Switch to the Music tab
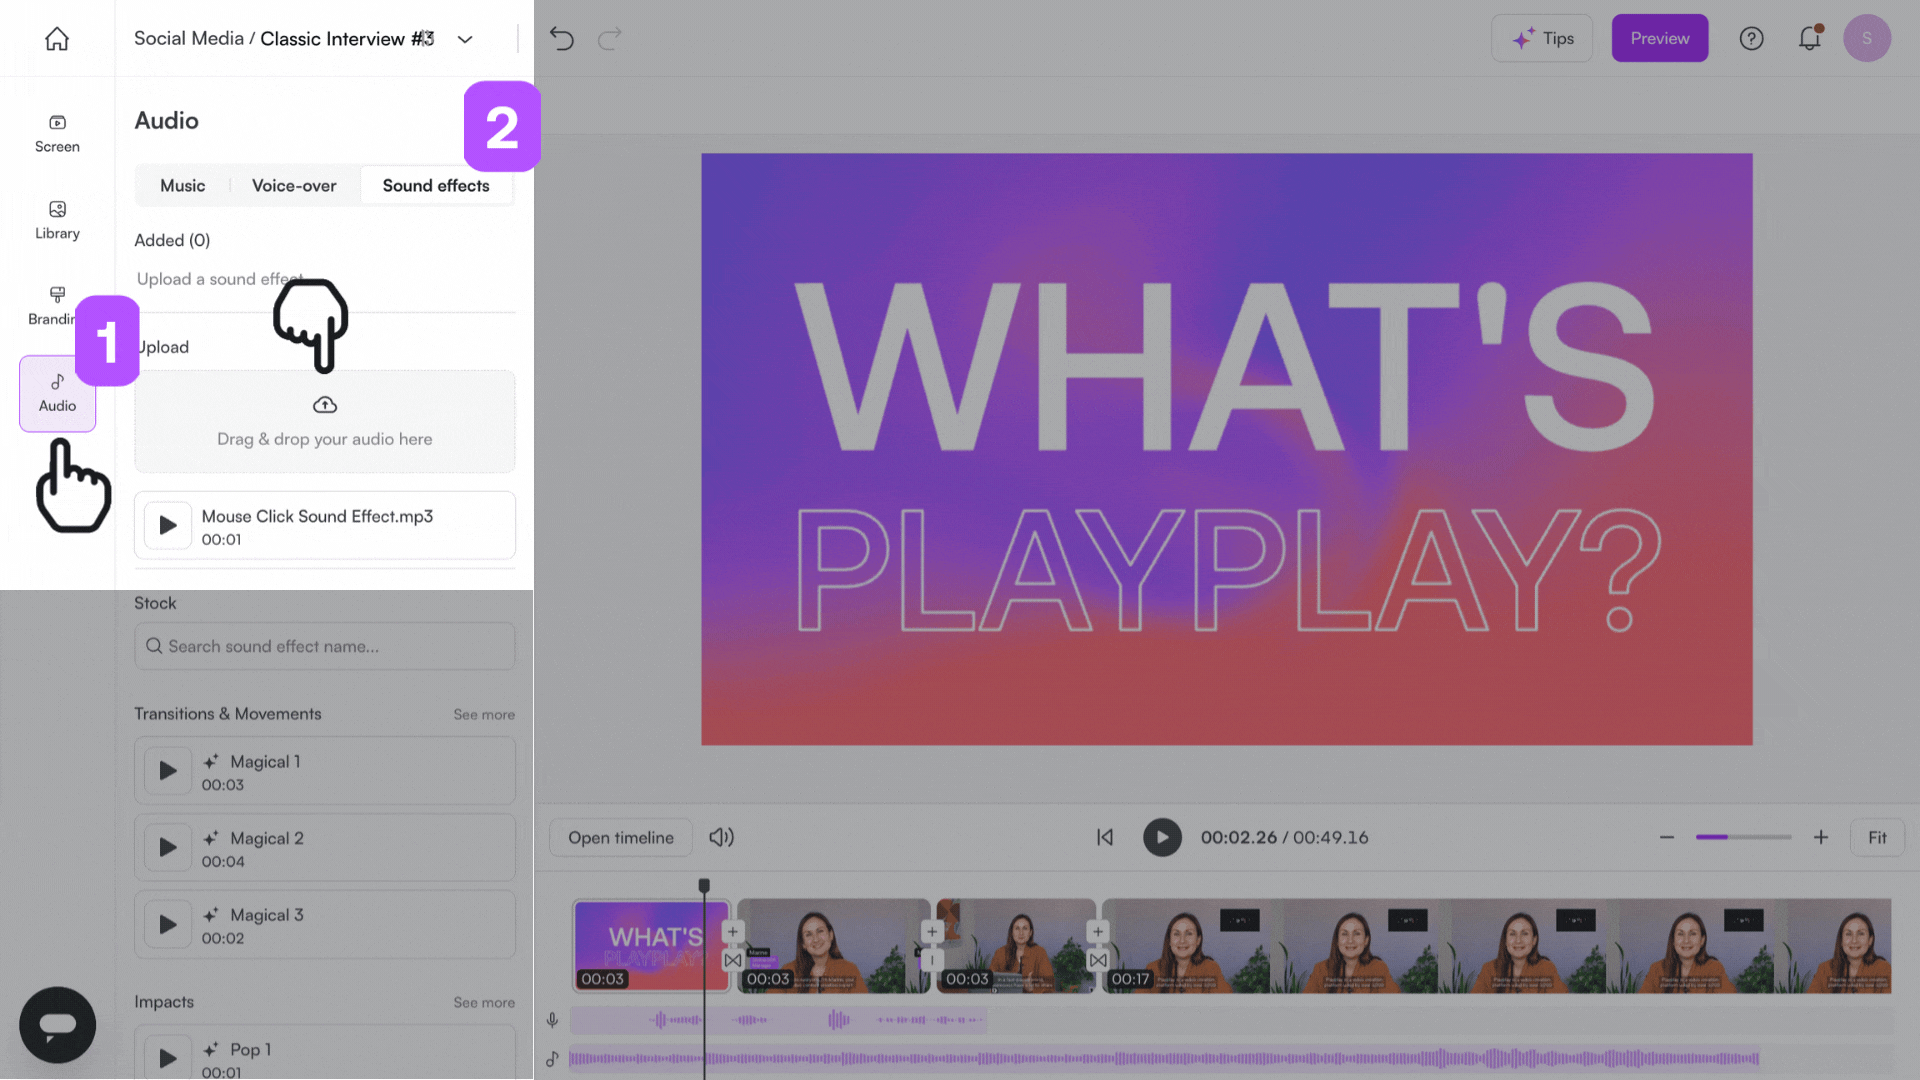This screenshot has width=1920, height=1080. click(182, 186)
